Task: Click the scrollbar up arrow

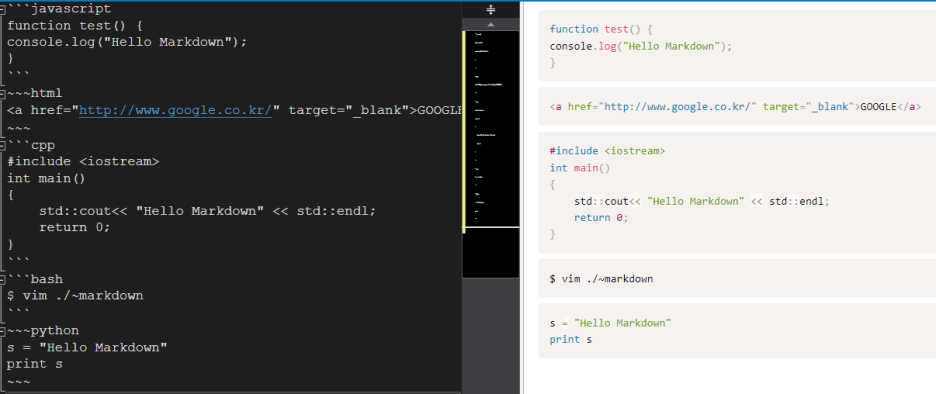Action: [491, 25]
